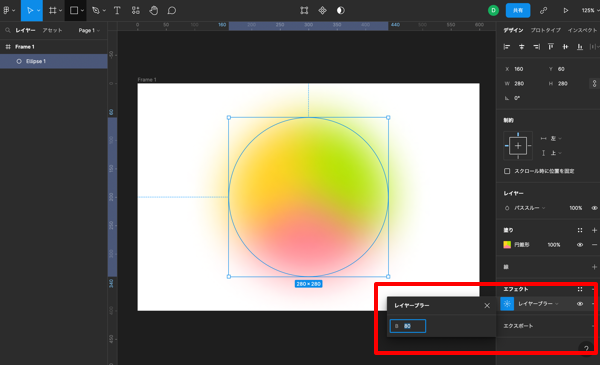Toggle constrain proportions link icon

point(594,83)
